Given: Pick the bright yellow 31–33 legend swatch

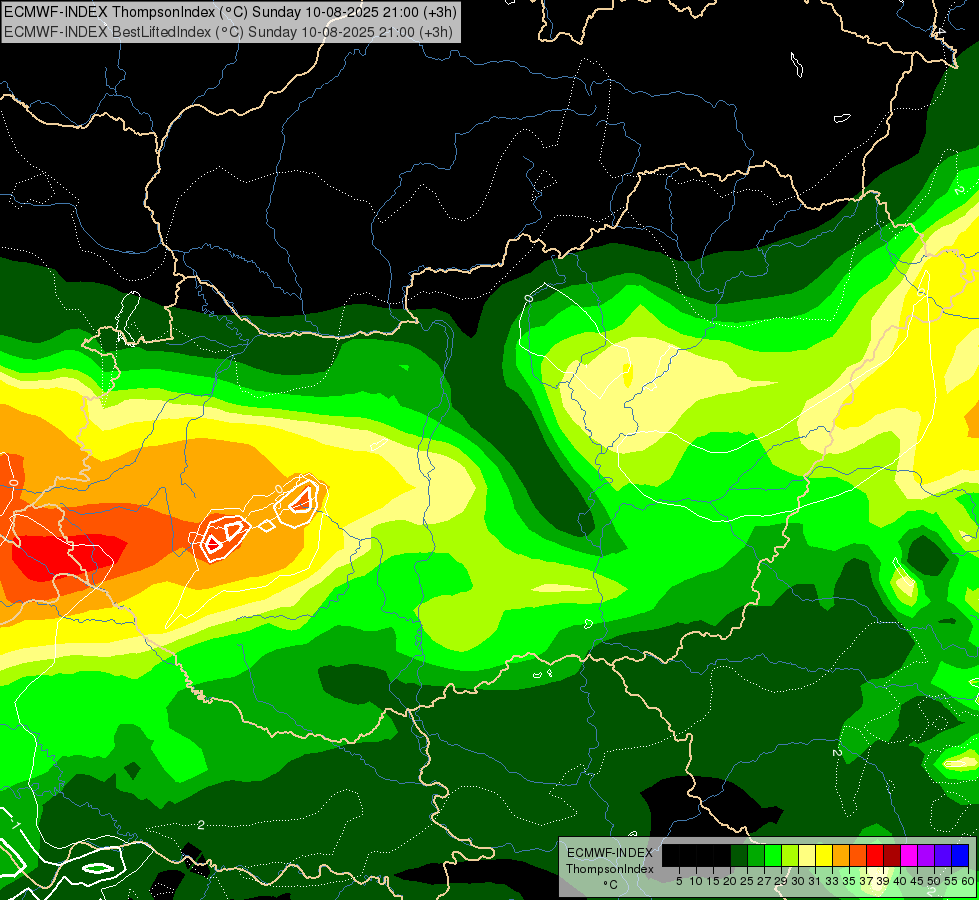Looking at the screenshot, I should pos(824,855).
